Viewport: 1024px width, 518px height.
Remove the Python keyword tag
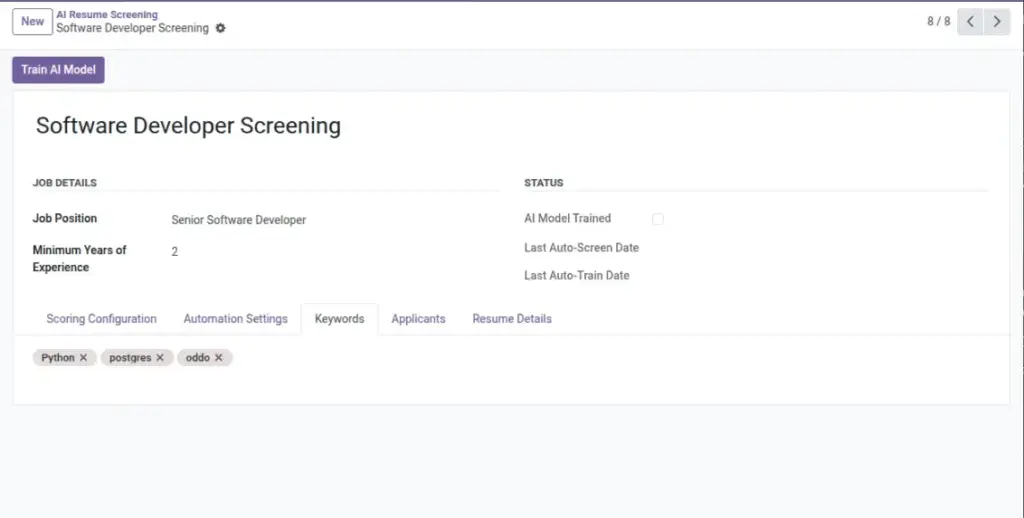(x=83, y=357)
